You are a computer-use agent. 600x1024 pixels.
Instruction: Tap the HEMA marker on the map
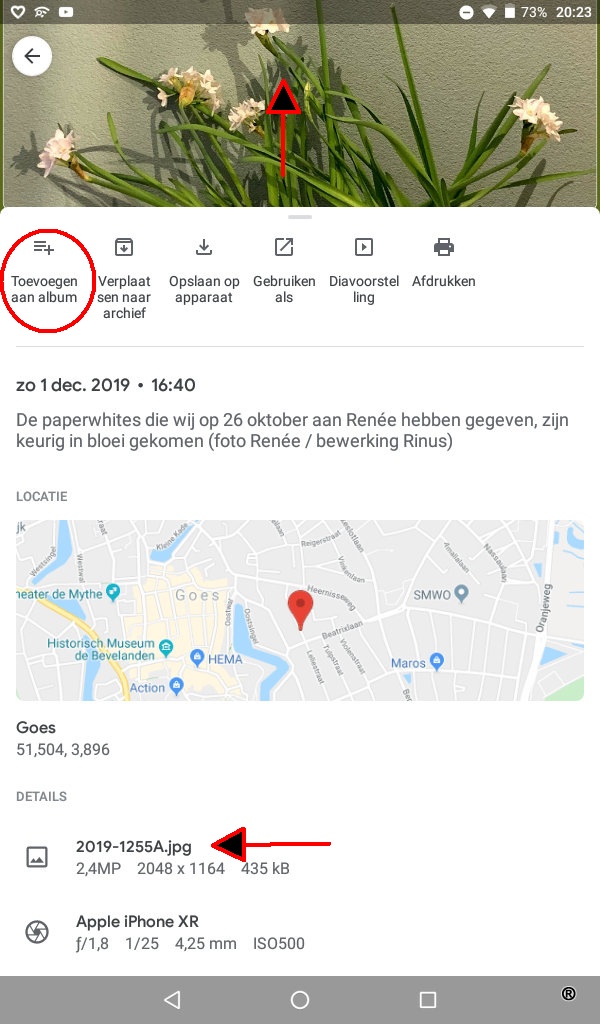coord(198,658)
